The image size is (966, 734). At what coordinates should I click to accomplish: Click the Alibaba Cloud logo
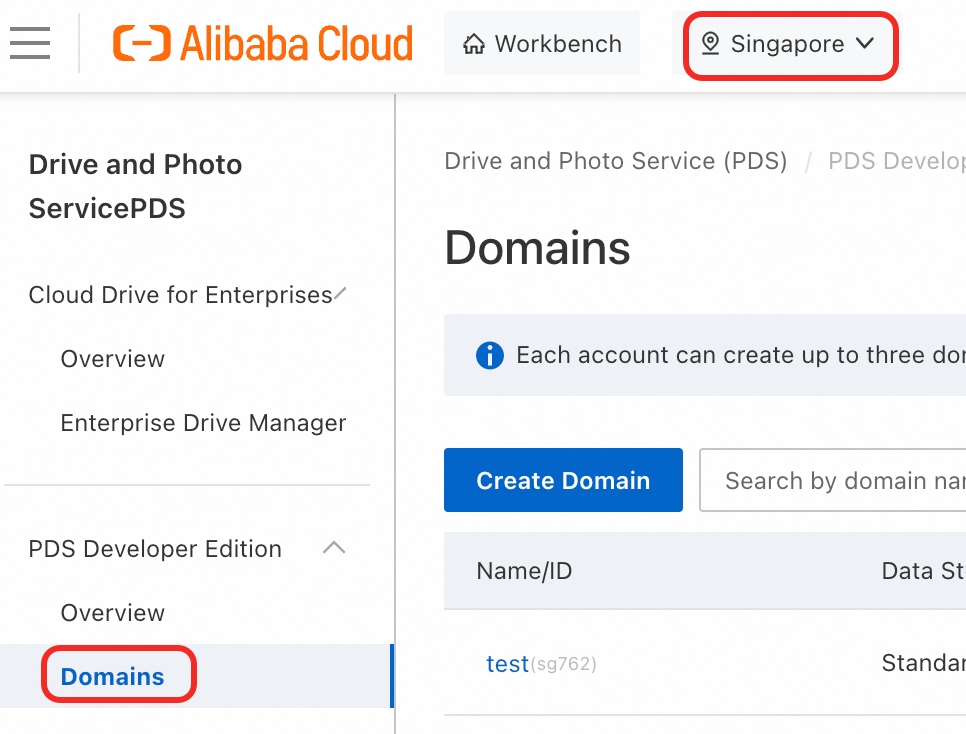tap(262, 43)
